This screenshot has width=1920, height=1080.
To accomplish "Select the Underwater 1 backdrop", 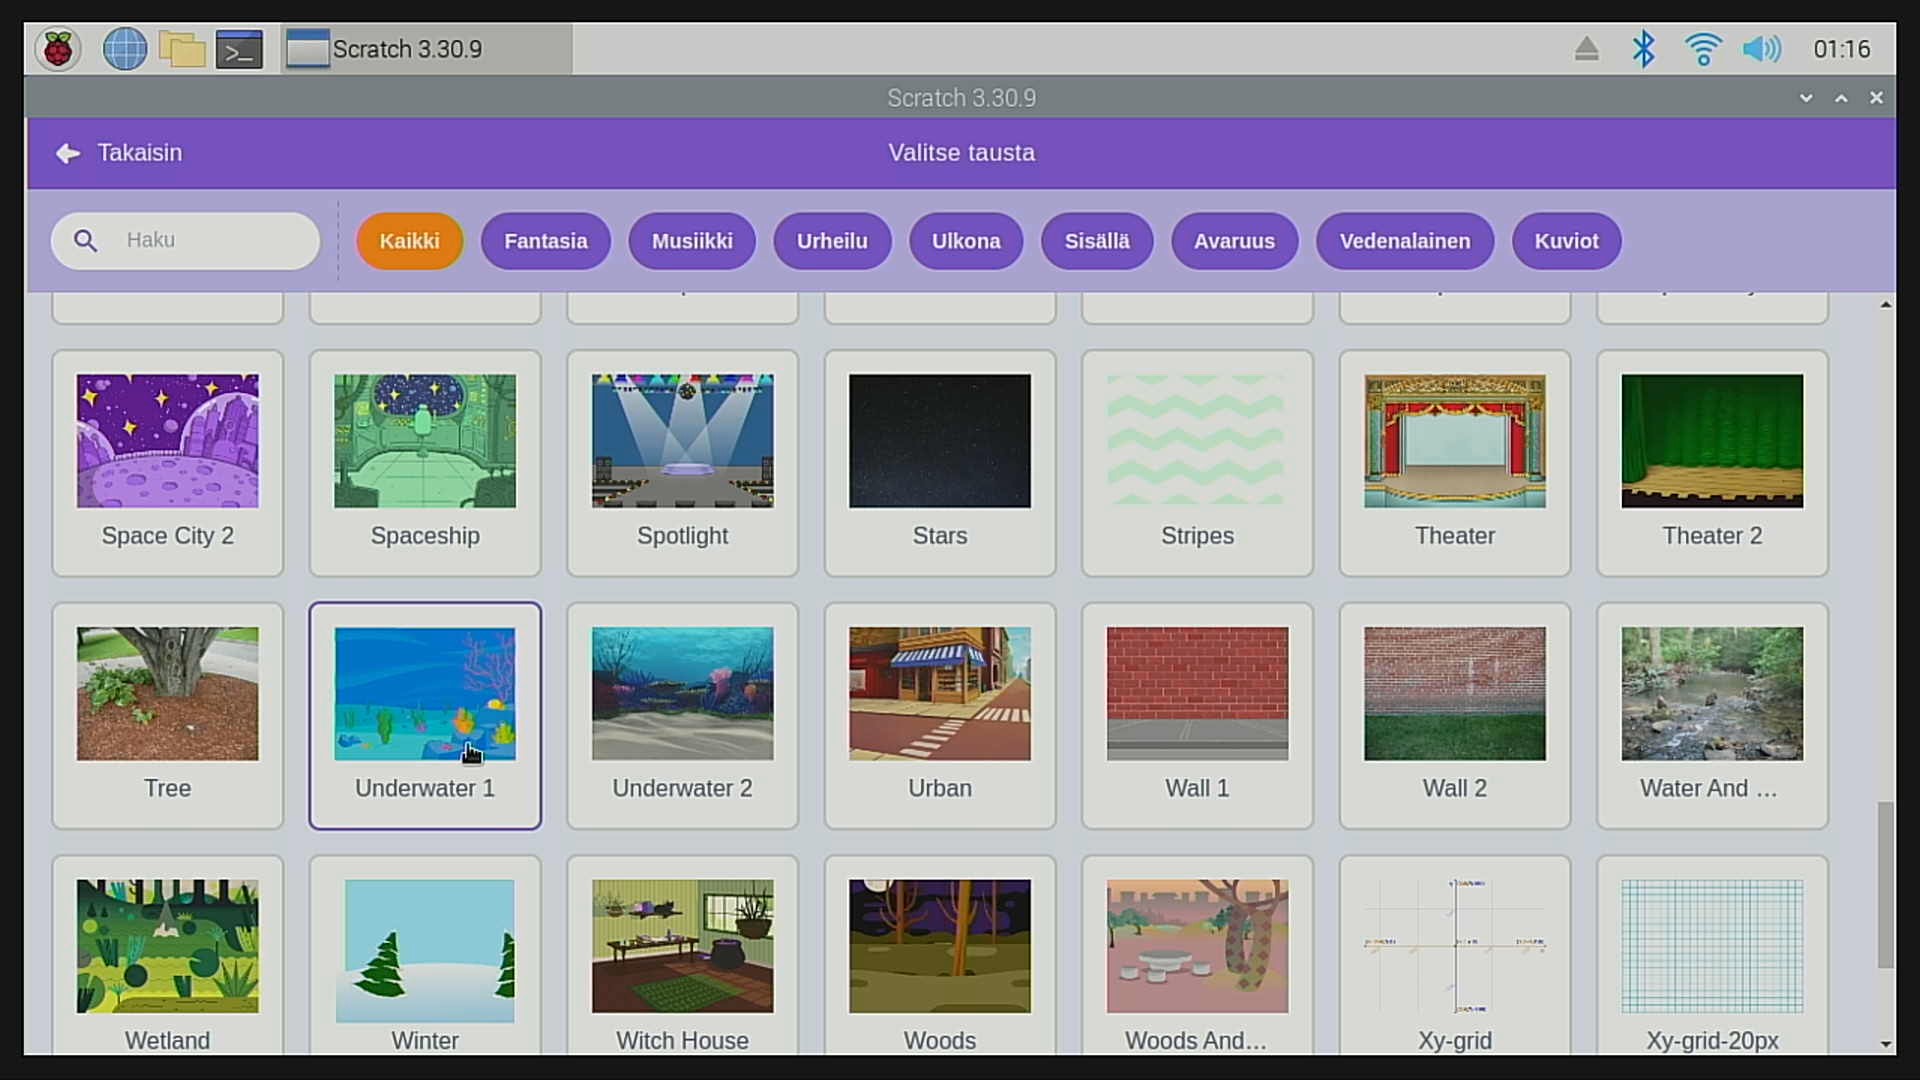I will [x=425, y=716].
